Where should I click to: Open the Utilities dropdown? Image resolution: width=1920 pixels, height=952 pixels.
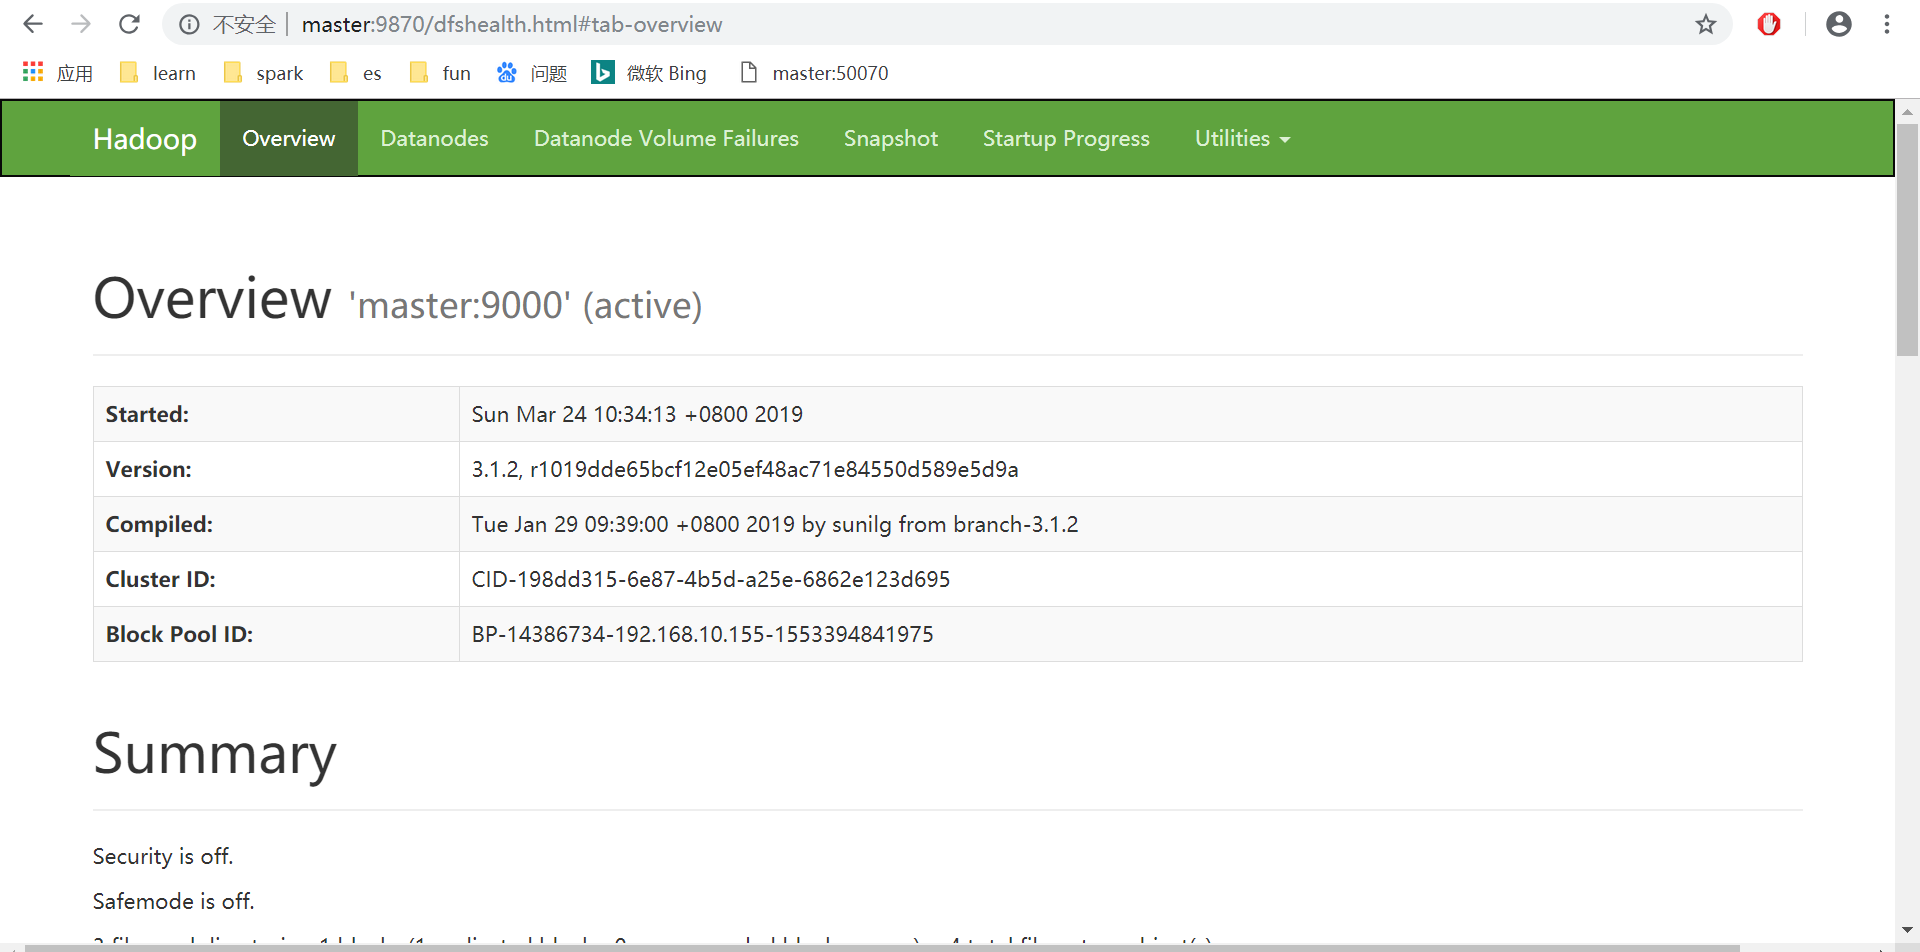coord(1241,138)
